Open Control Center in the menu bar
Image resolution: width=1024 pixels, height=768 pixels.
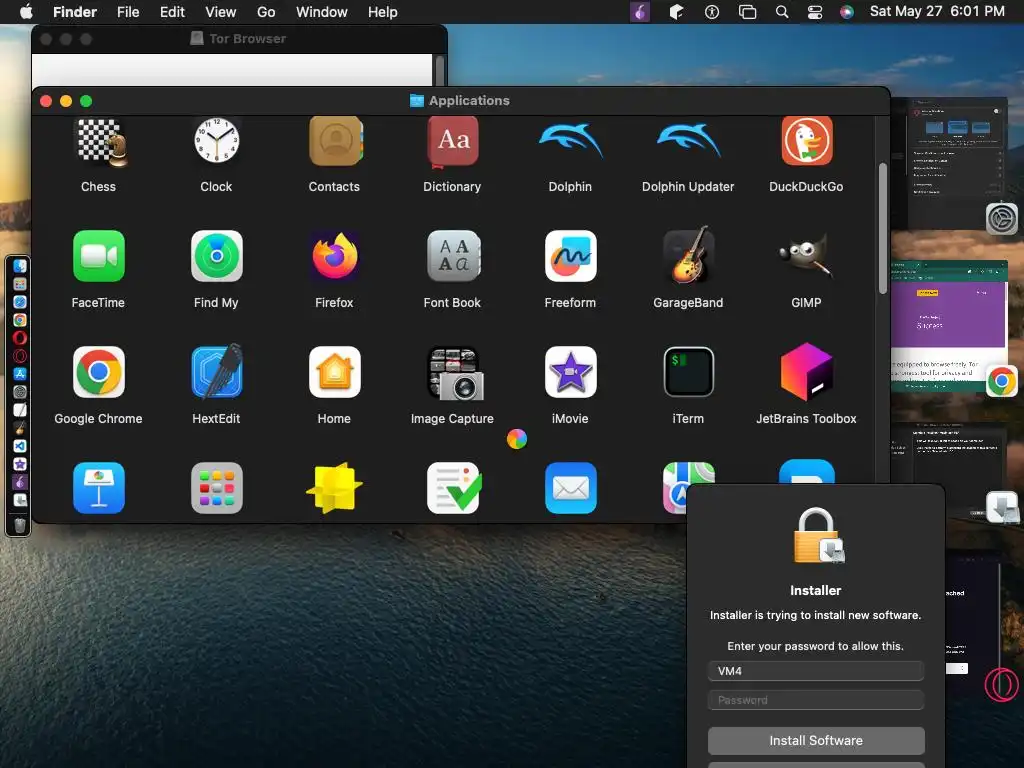[x=815, y=12]
